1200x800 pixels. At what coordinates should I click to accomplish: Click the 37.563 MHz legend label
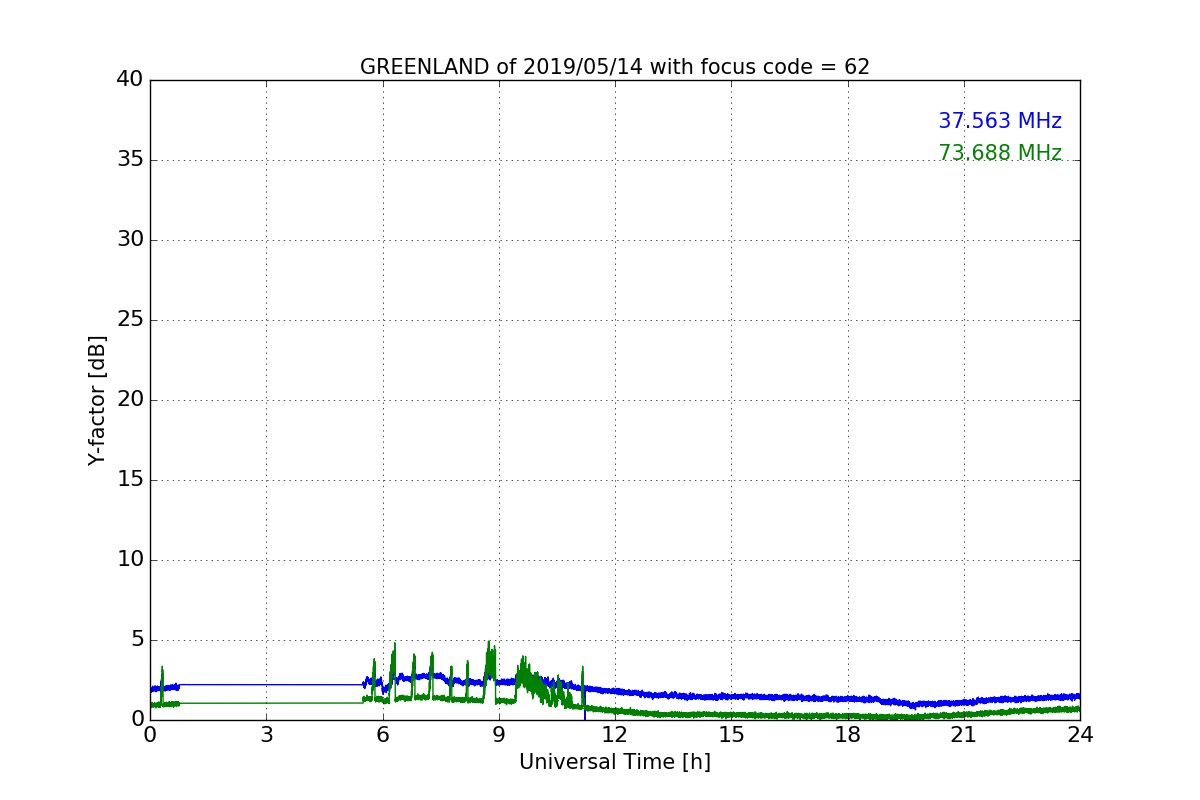(x=1000, y=121)
